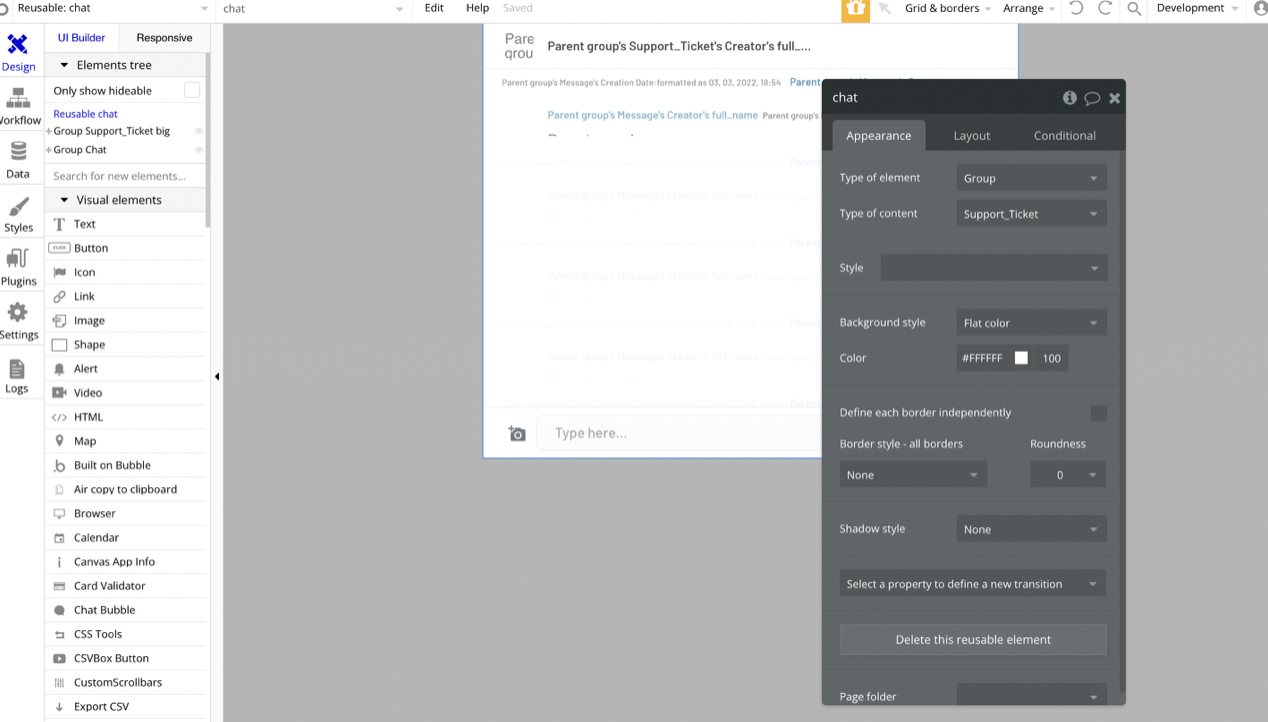The width and height of the screenshot is (1268, 722).
Task: Open Border style all borders dropdown
Action: tap(913, 475)
